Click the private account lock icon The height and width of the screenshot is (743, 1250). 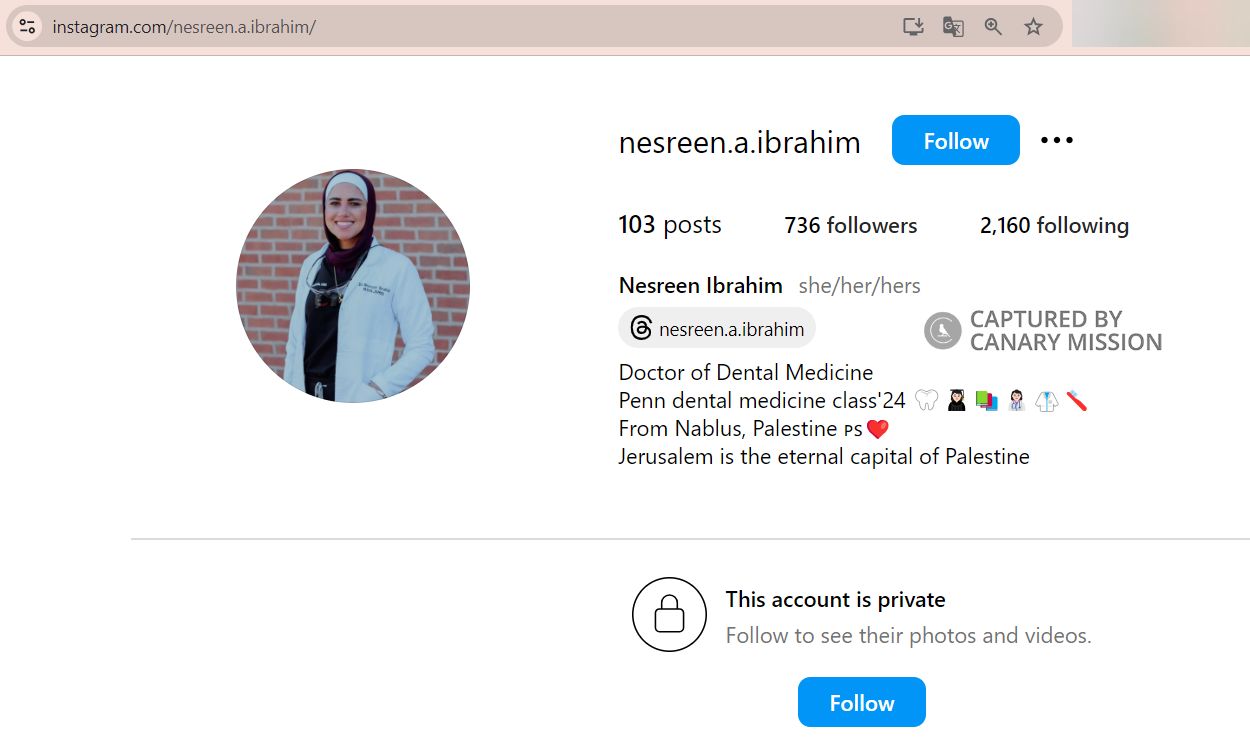(x=669, y=615)
